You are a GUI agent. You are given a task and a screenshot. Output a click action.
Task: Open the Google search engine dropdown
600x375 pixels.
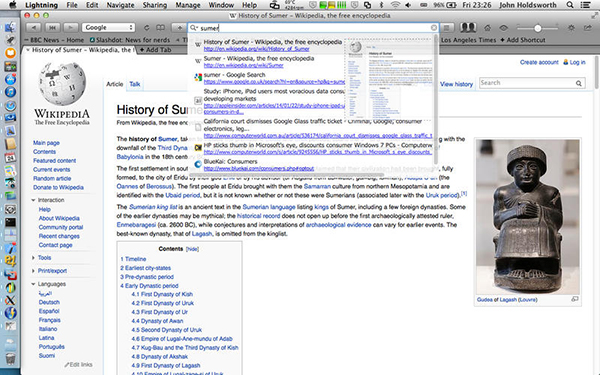[108, 28]
